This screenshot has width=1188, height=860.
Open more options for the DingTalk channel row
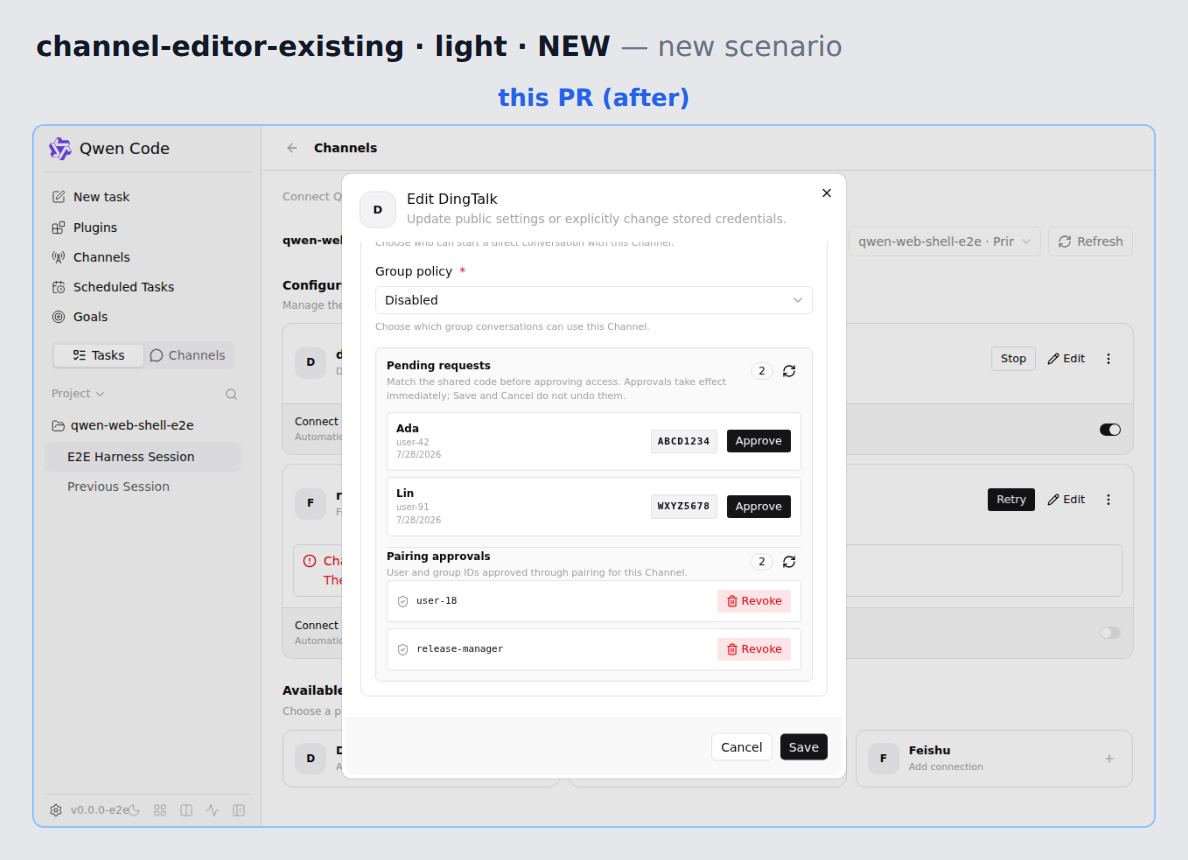point(1108,359)
